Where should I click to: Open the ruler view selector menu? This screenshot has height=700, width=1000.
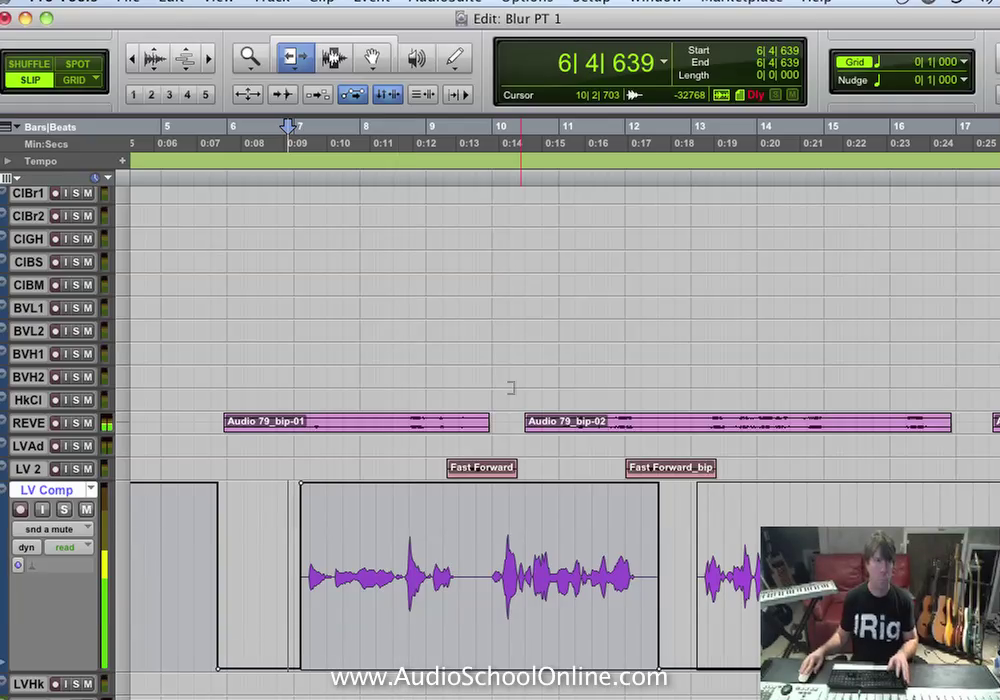click(x=10, y=127)
